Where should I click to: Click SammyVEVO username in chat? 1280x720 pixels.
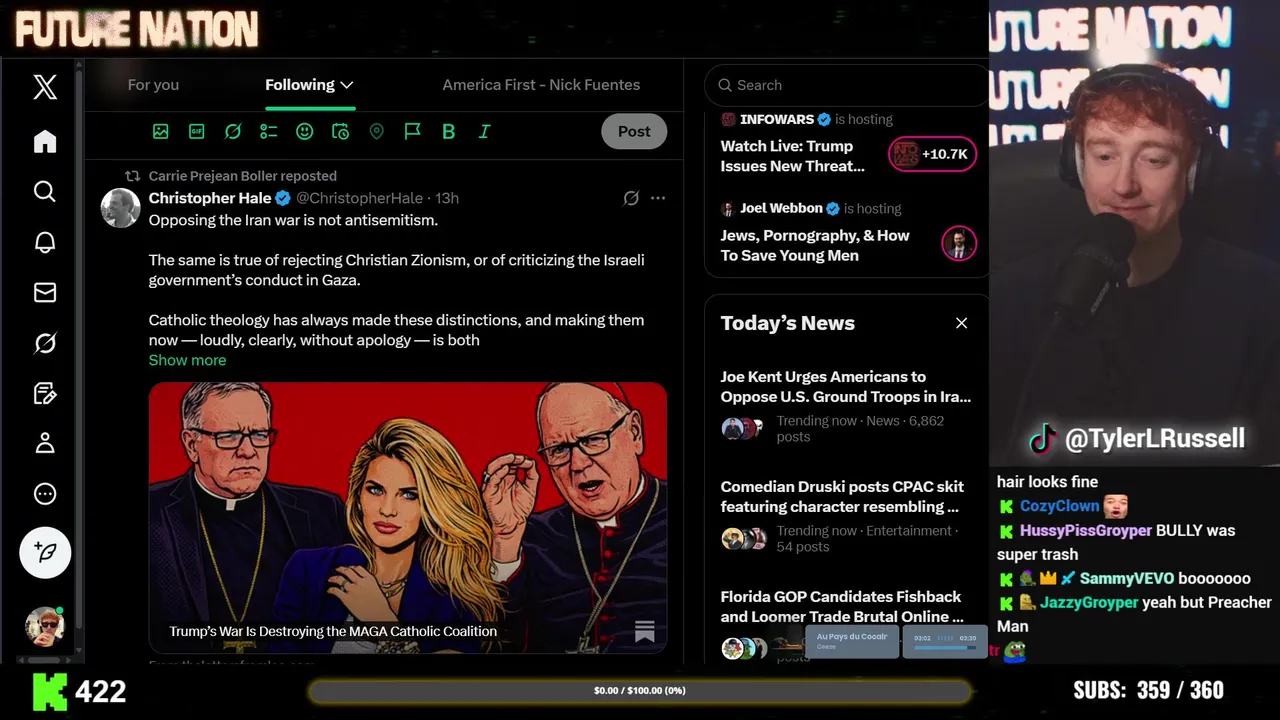tap(1126, 578)
